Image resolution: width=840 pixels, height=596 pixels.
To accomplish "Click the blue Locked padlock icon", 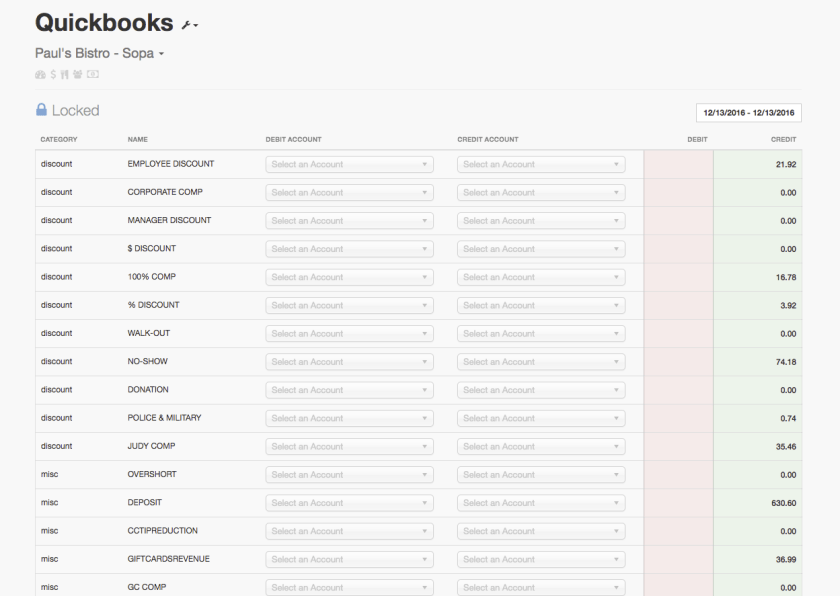I will [x=41, y=110].
